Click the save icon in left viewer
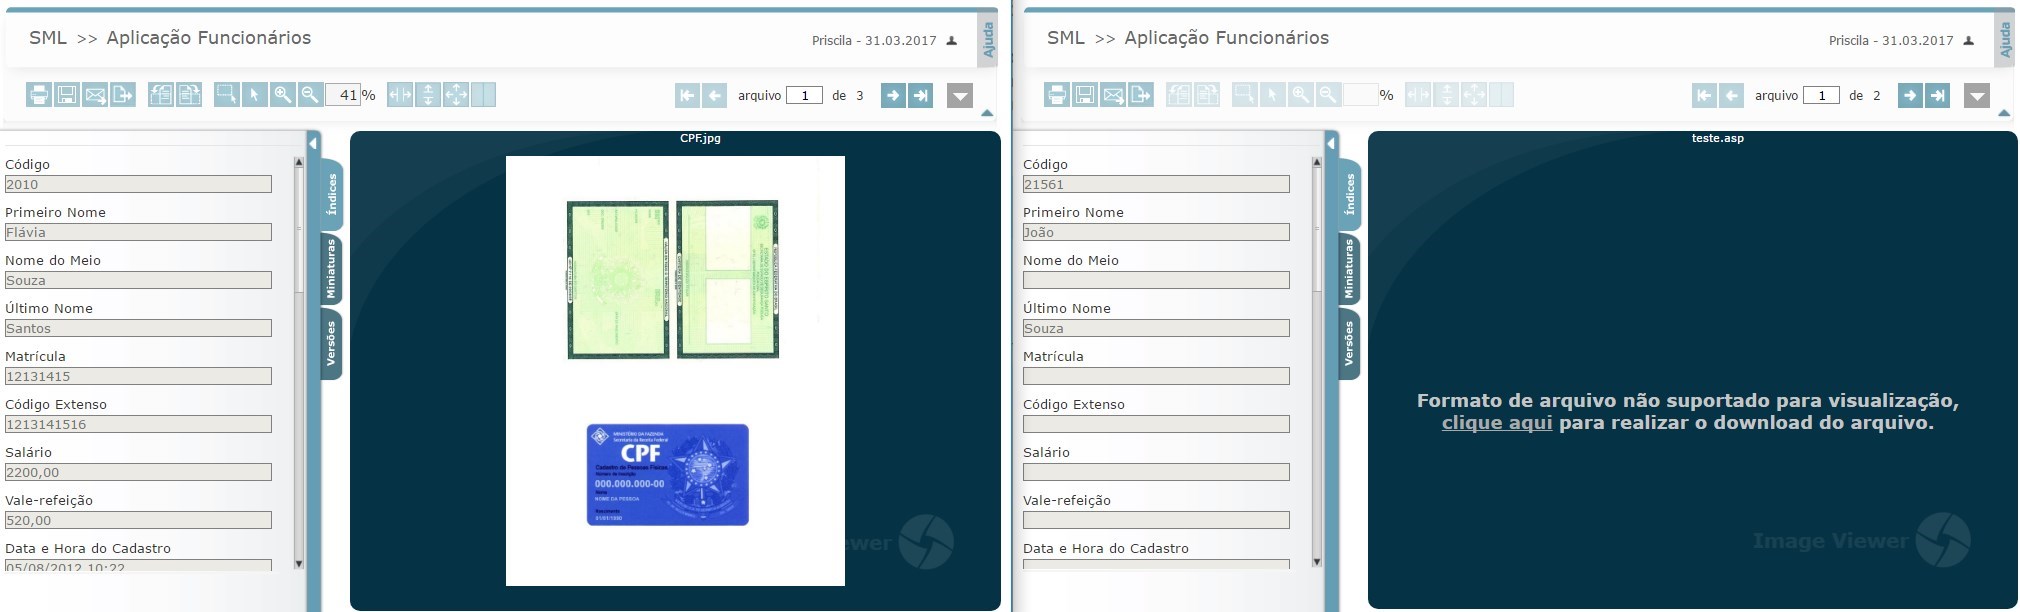Viewport: 2020px width, 612px height. click(66, 95)
